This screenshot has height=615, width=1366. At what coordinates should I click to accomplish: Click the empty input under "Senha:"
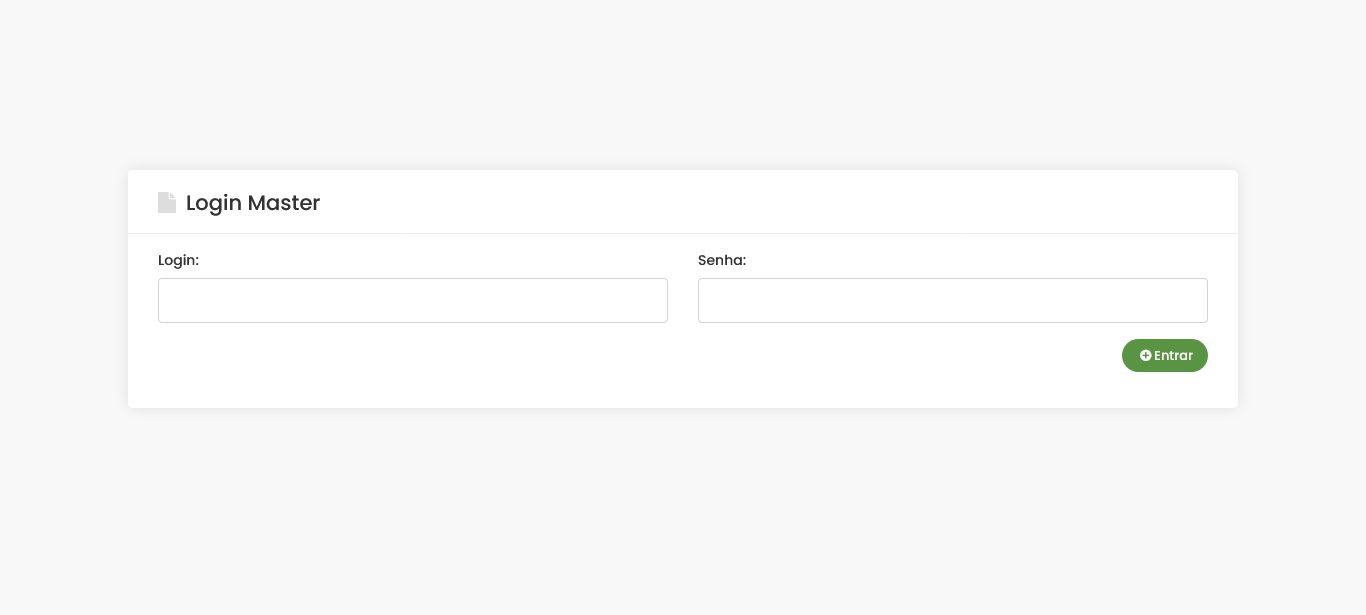(952, 300)
